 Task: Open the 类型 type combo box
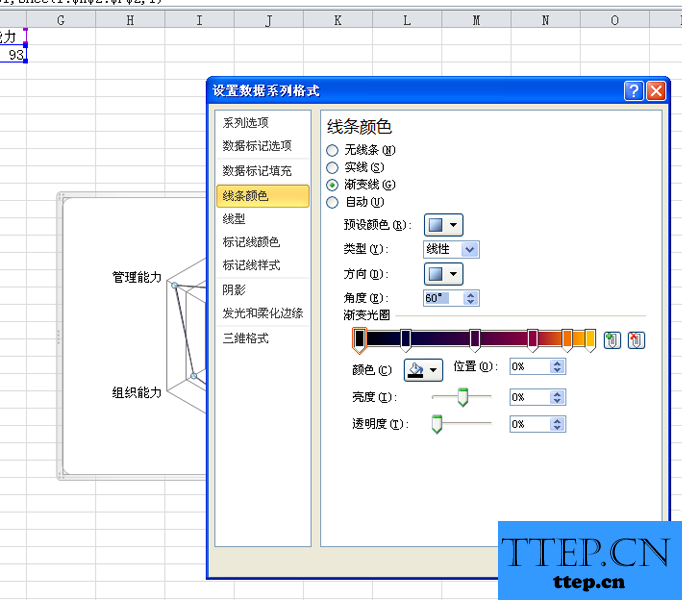coord(451,249)
